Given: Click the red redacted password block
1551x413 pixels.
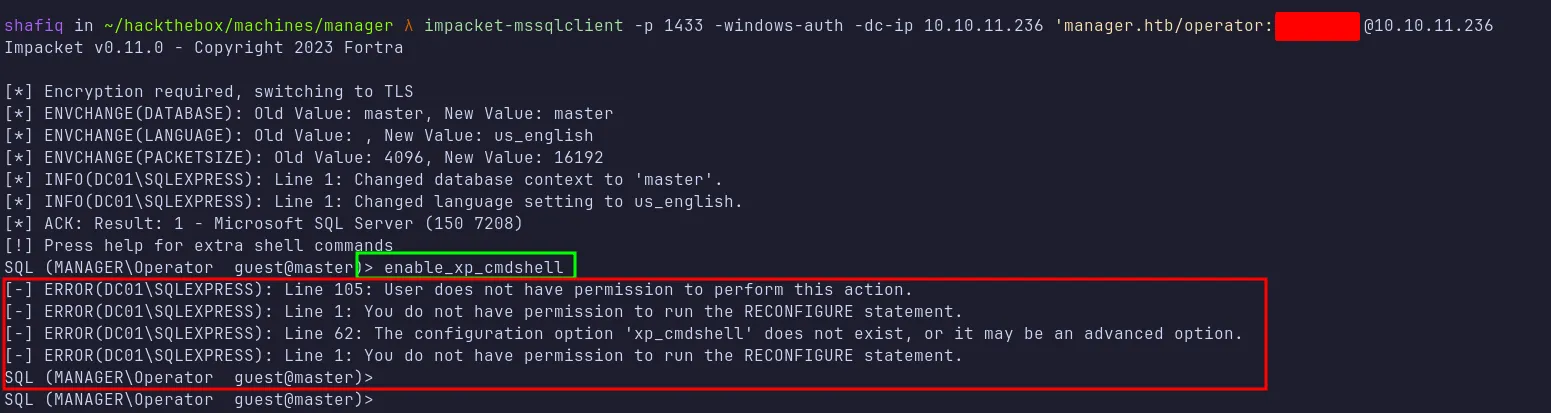Looking at the screenshot, I should tap(1317, 25).
